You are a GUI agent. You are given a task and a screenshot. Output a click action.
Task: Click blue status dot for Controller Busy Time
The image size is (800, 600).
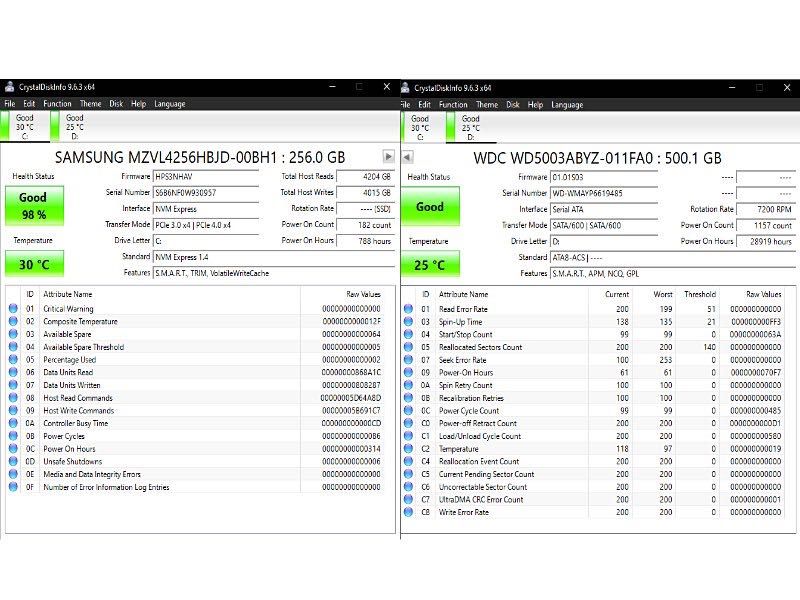click(13, 423)
